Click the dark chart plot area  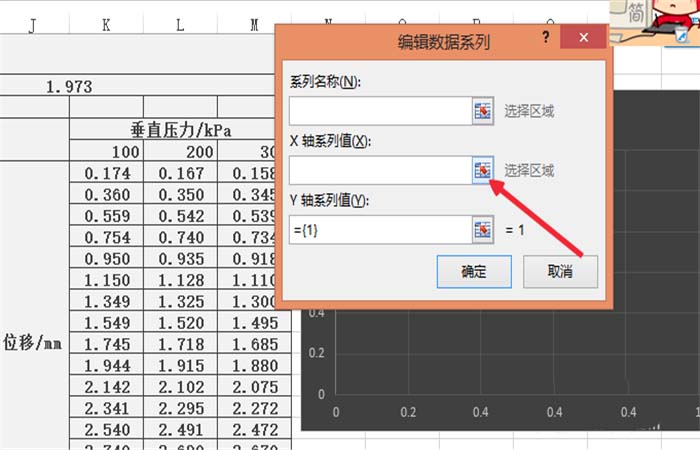[x=500, y=350]
